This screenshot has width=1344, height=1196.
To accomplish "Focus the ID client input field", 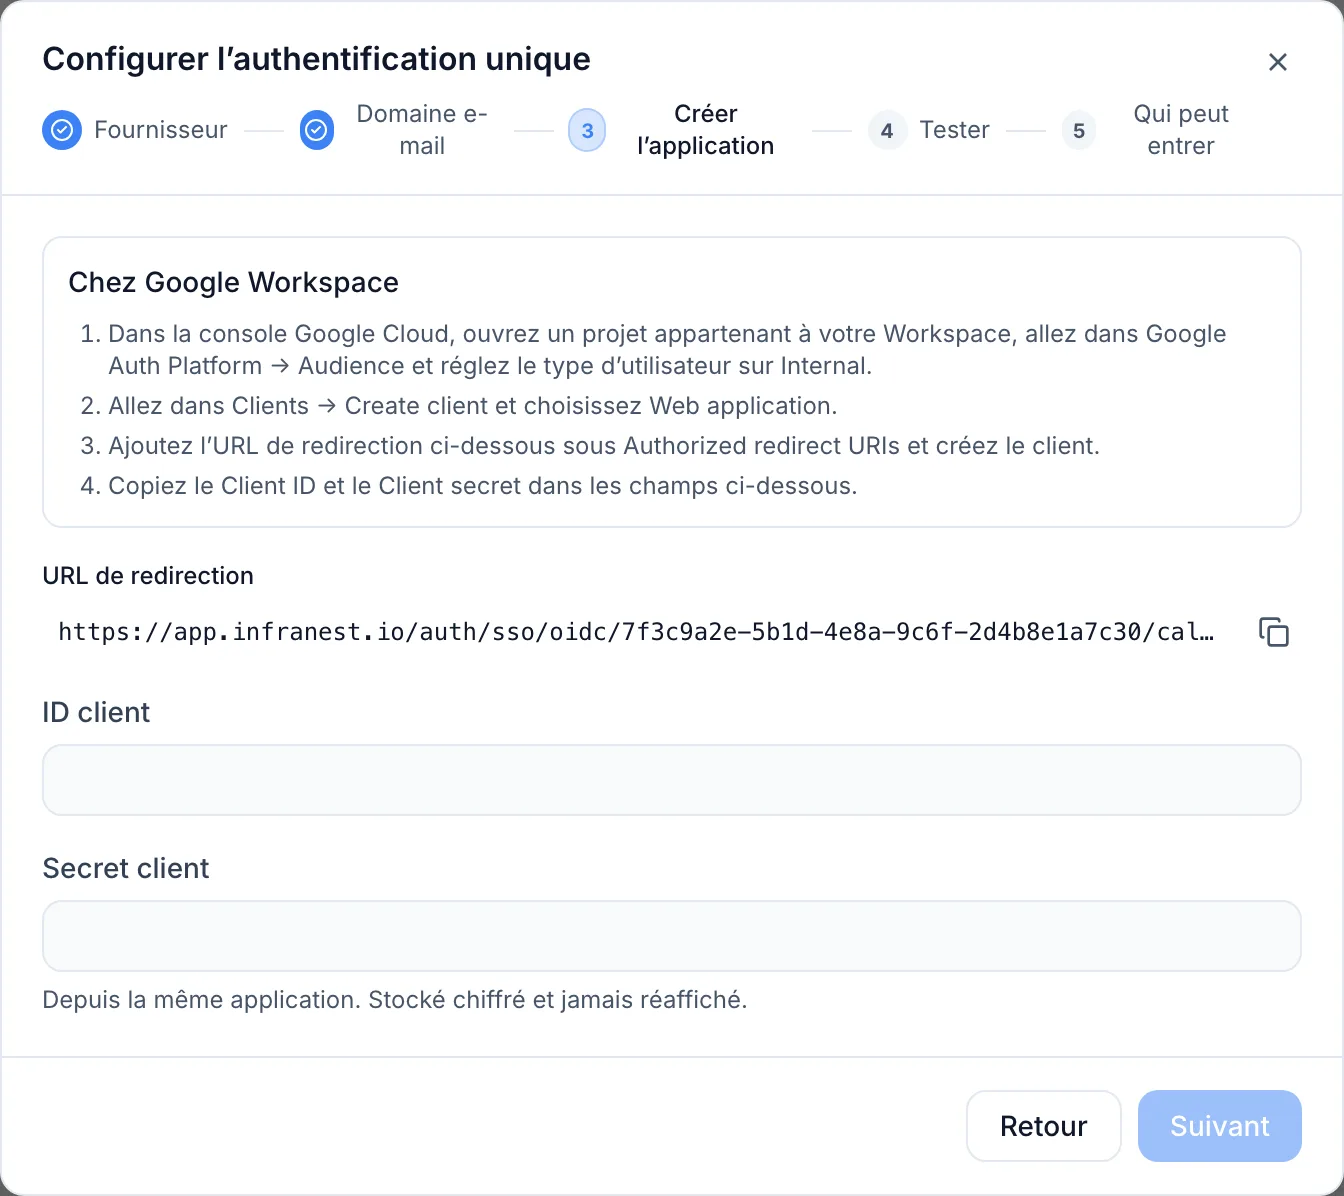I will point(672,780).
